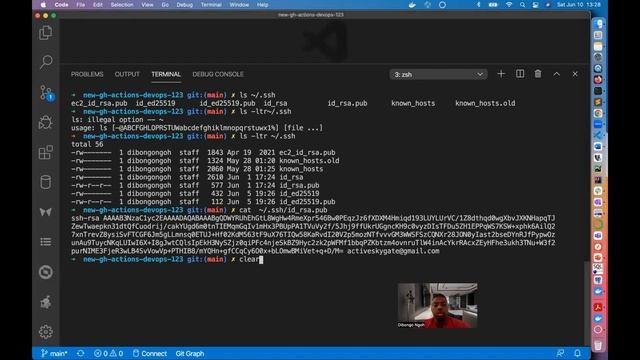Image resolution: width=640 pixels, height=360 pixels.
Task: Switch to the DEBUG CONSOLE tab
Action: coord(218,74)
